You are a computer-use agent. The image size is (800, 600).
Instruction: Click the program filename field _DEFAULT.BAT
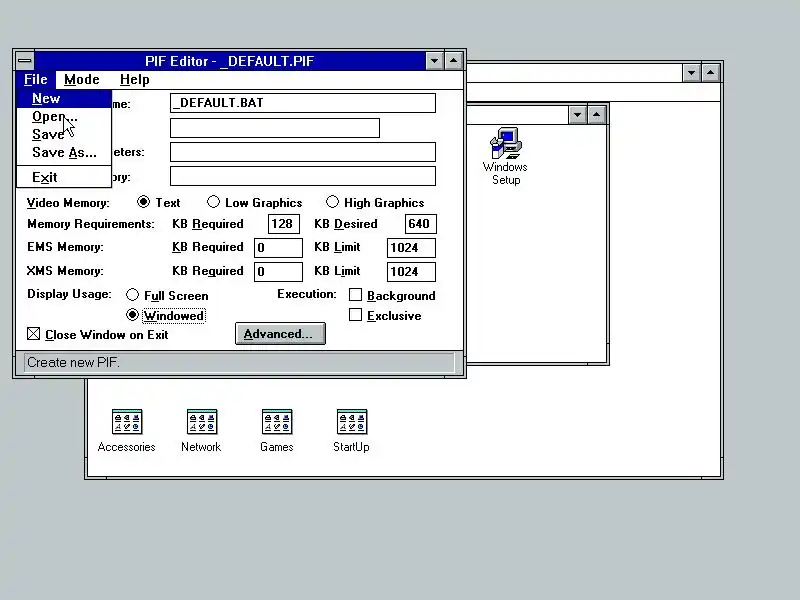(303, 103)
